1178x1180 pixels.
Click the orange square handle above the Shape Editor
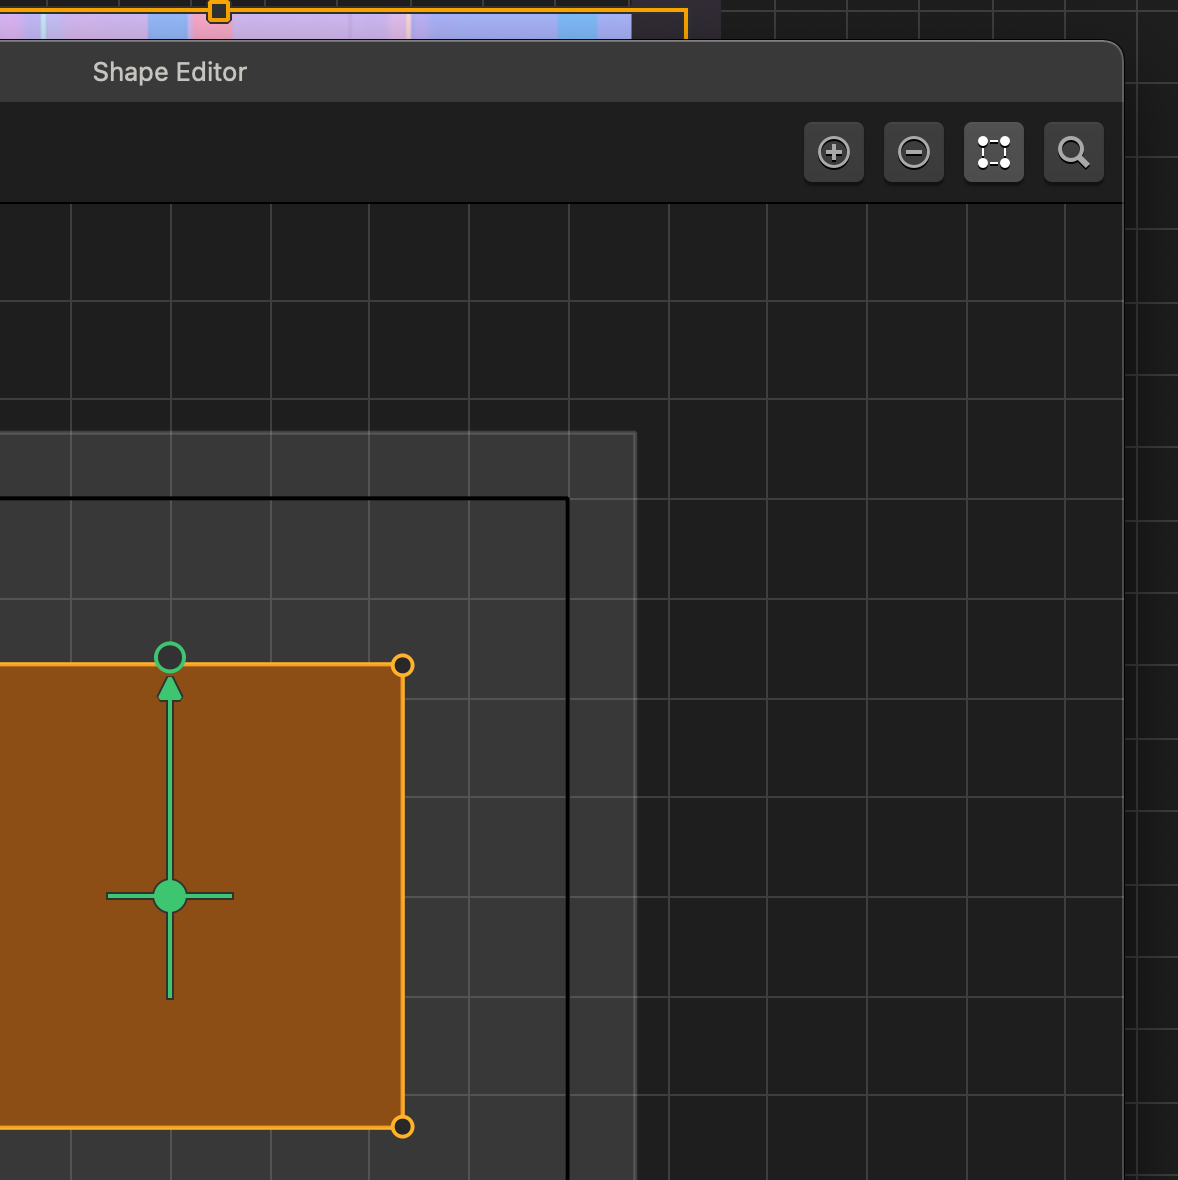tap(218, 11)
